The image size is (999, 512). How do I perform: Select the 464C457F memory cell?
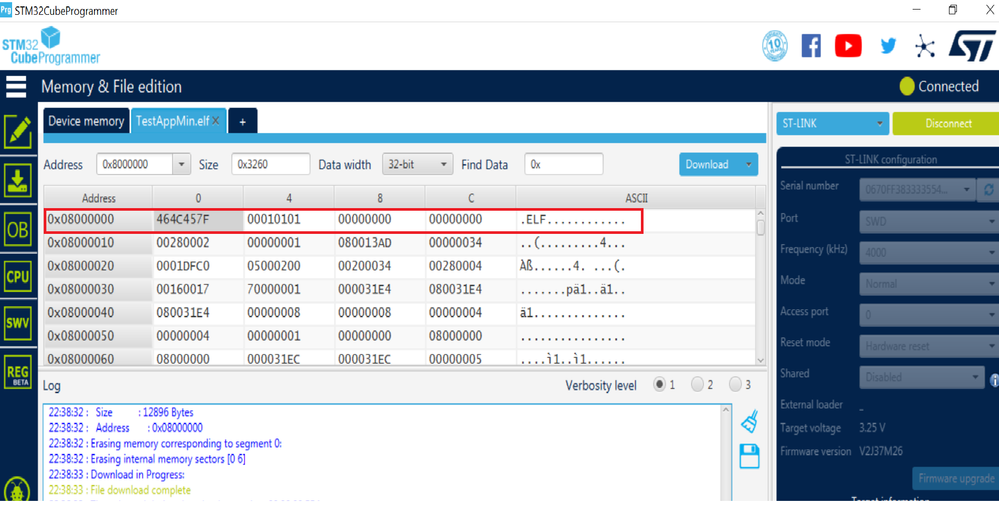click(198, 220)
